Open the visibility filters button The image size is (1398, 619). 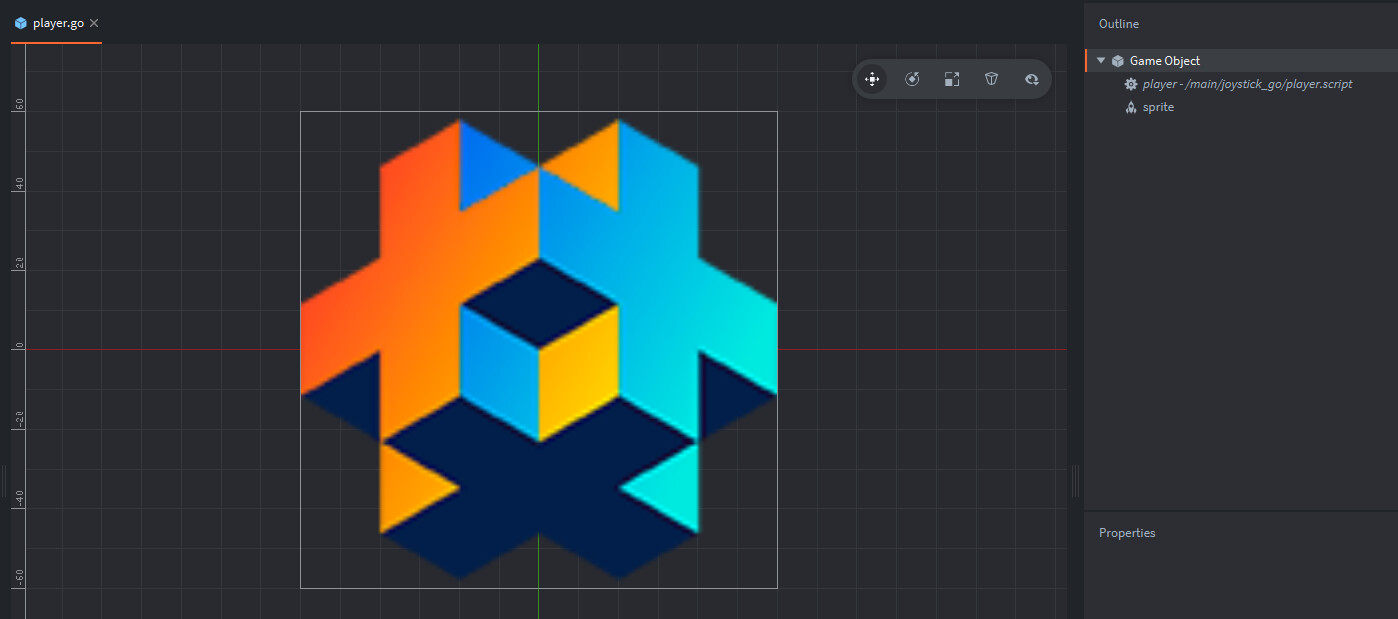tap(1031, 79)
